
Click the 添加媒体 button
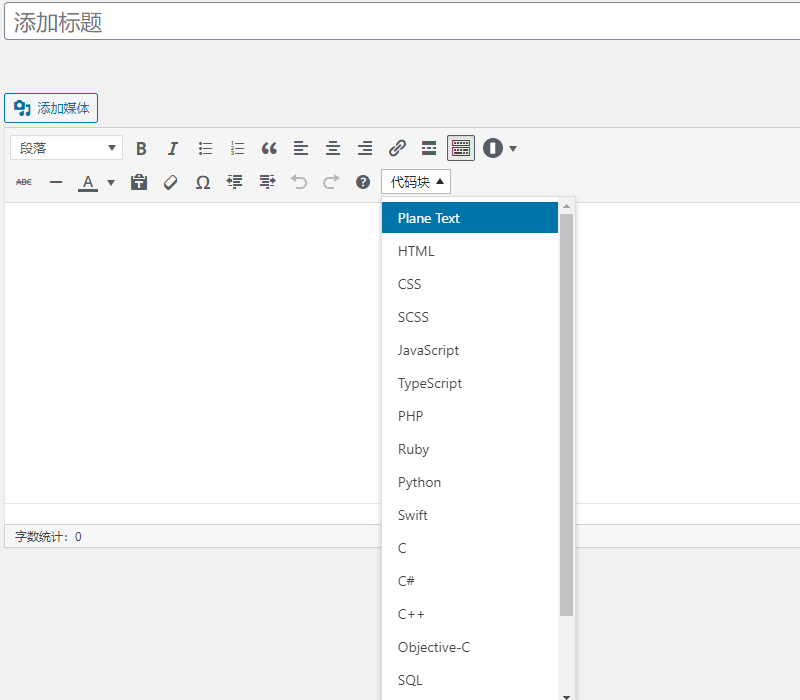[x=51, y=108]
